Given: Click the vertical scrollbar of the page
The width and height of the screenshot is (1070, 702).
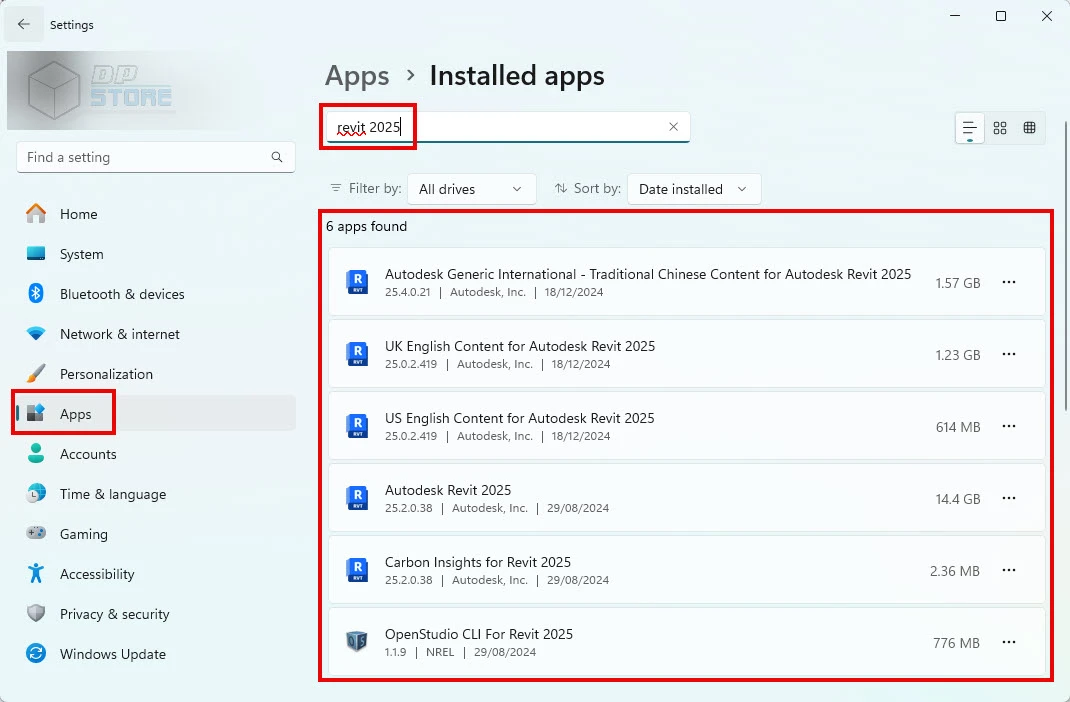Looking at the screenshot, I should coord(1066,266).
